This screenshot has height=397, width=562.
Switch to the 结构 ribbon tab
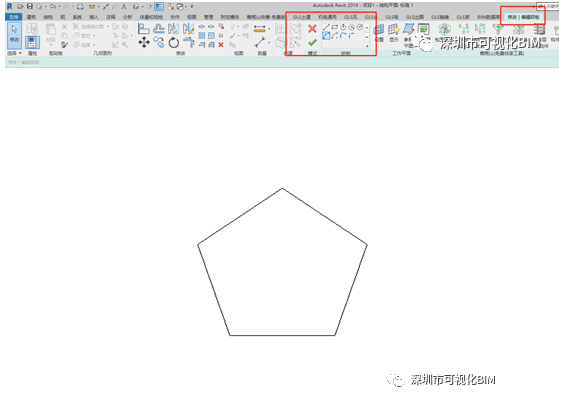[x=48, y=17]
